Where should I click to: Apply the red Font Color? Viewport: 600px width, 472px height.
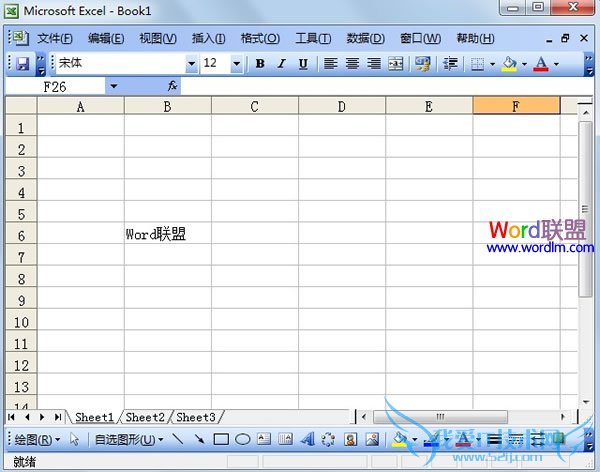point(541,64)
